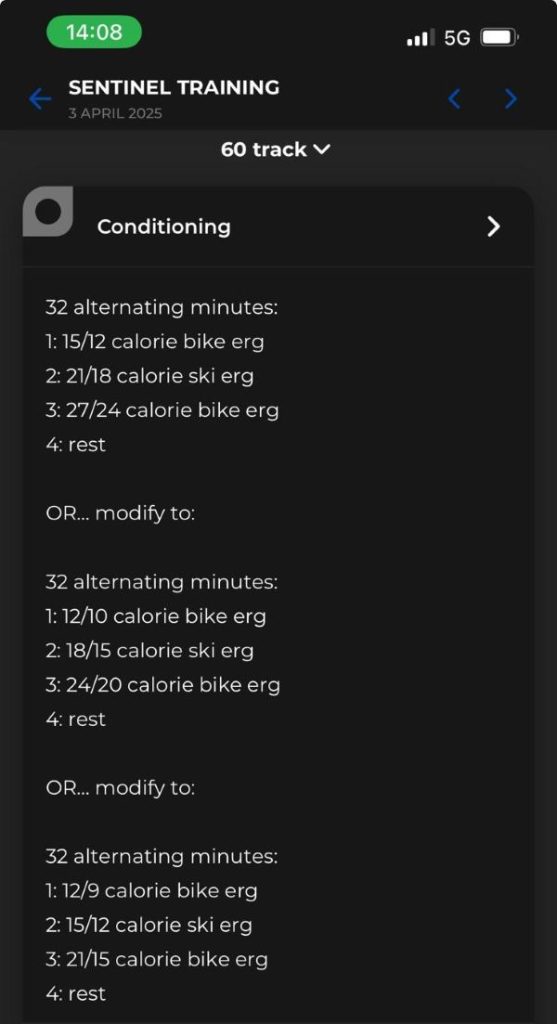
Task: Tap the battery indicator icon
Action: [x=500, y=38]
